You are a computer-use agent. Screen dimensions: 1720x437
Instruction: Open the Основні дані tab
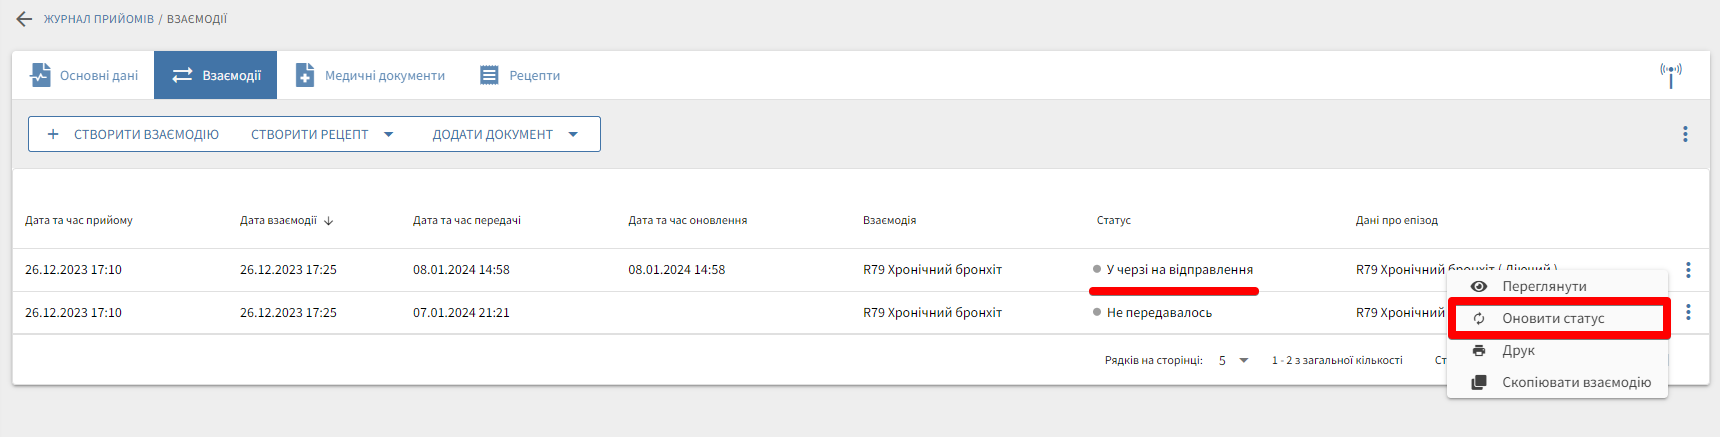[84, 76]
